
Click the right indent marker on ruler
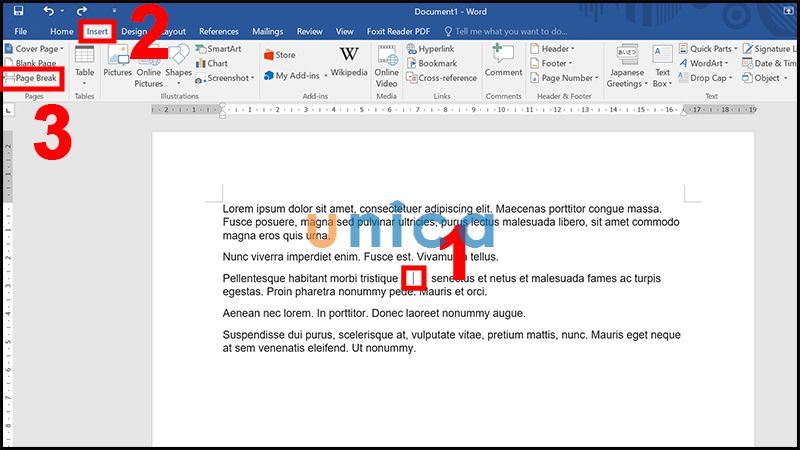(x=684, y=112)
